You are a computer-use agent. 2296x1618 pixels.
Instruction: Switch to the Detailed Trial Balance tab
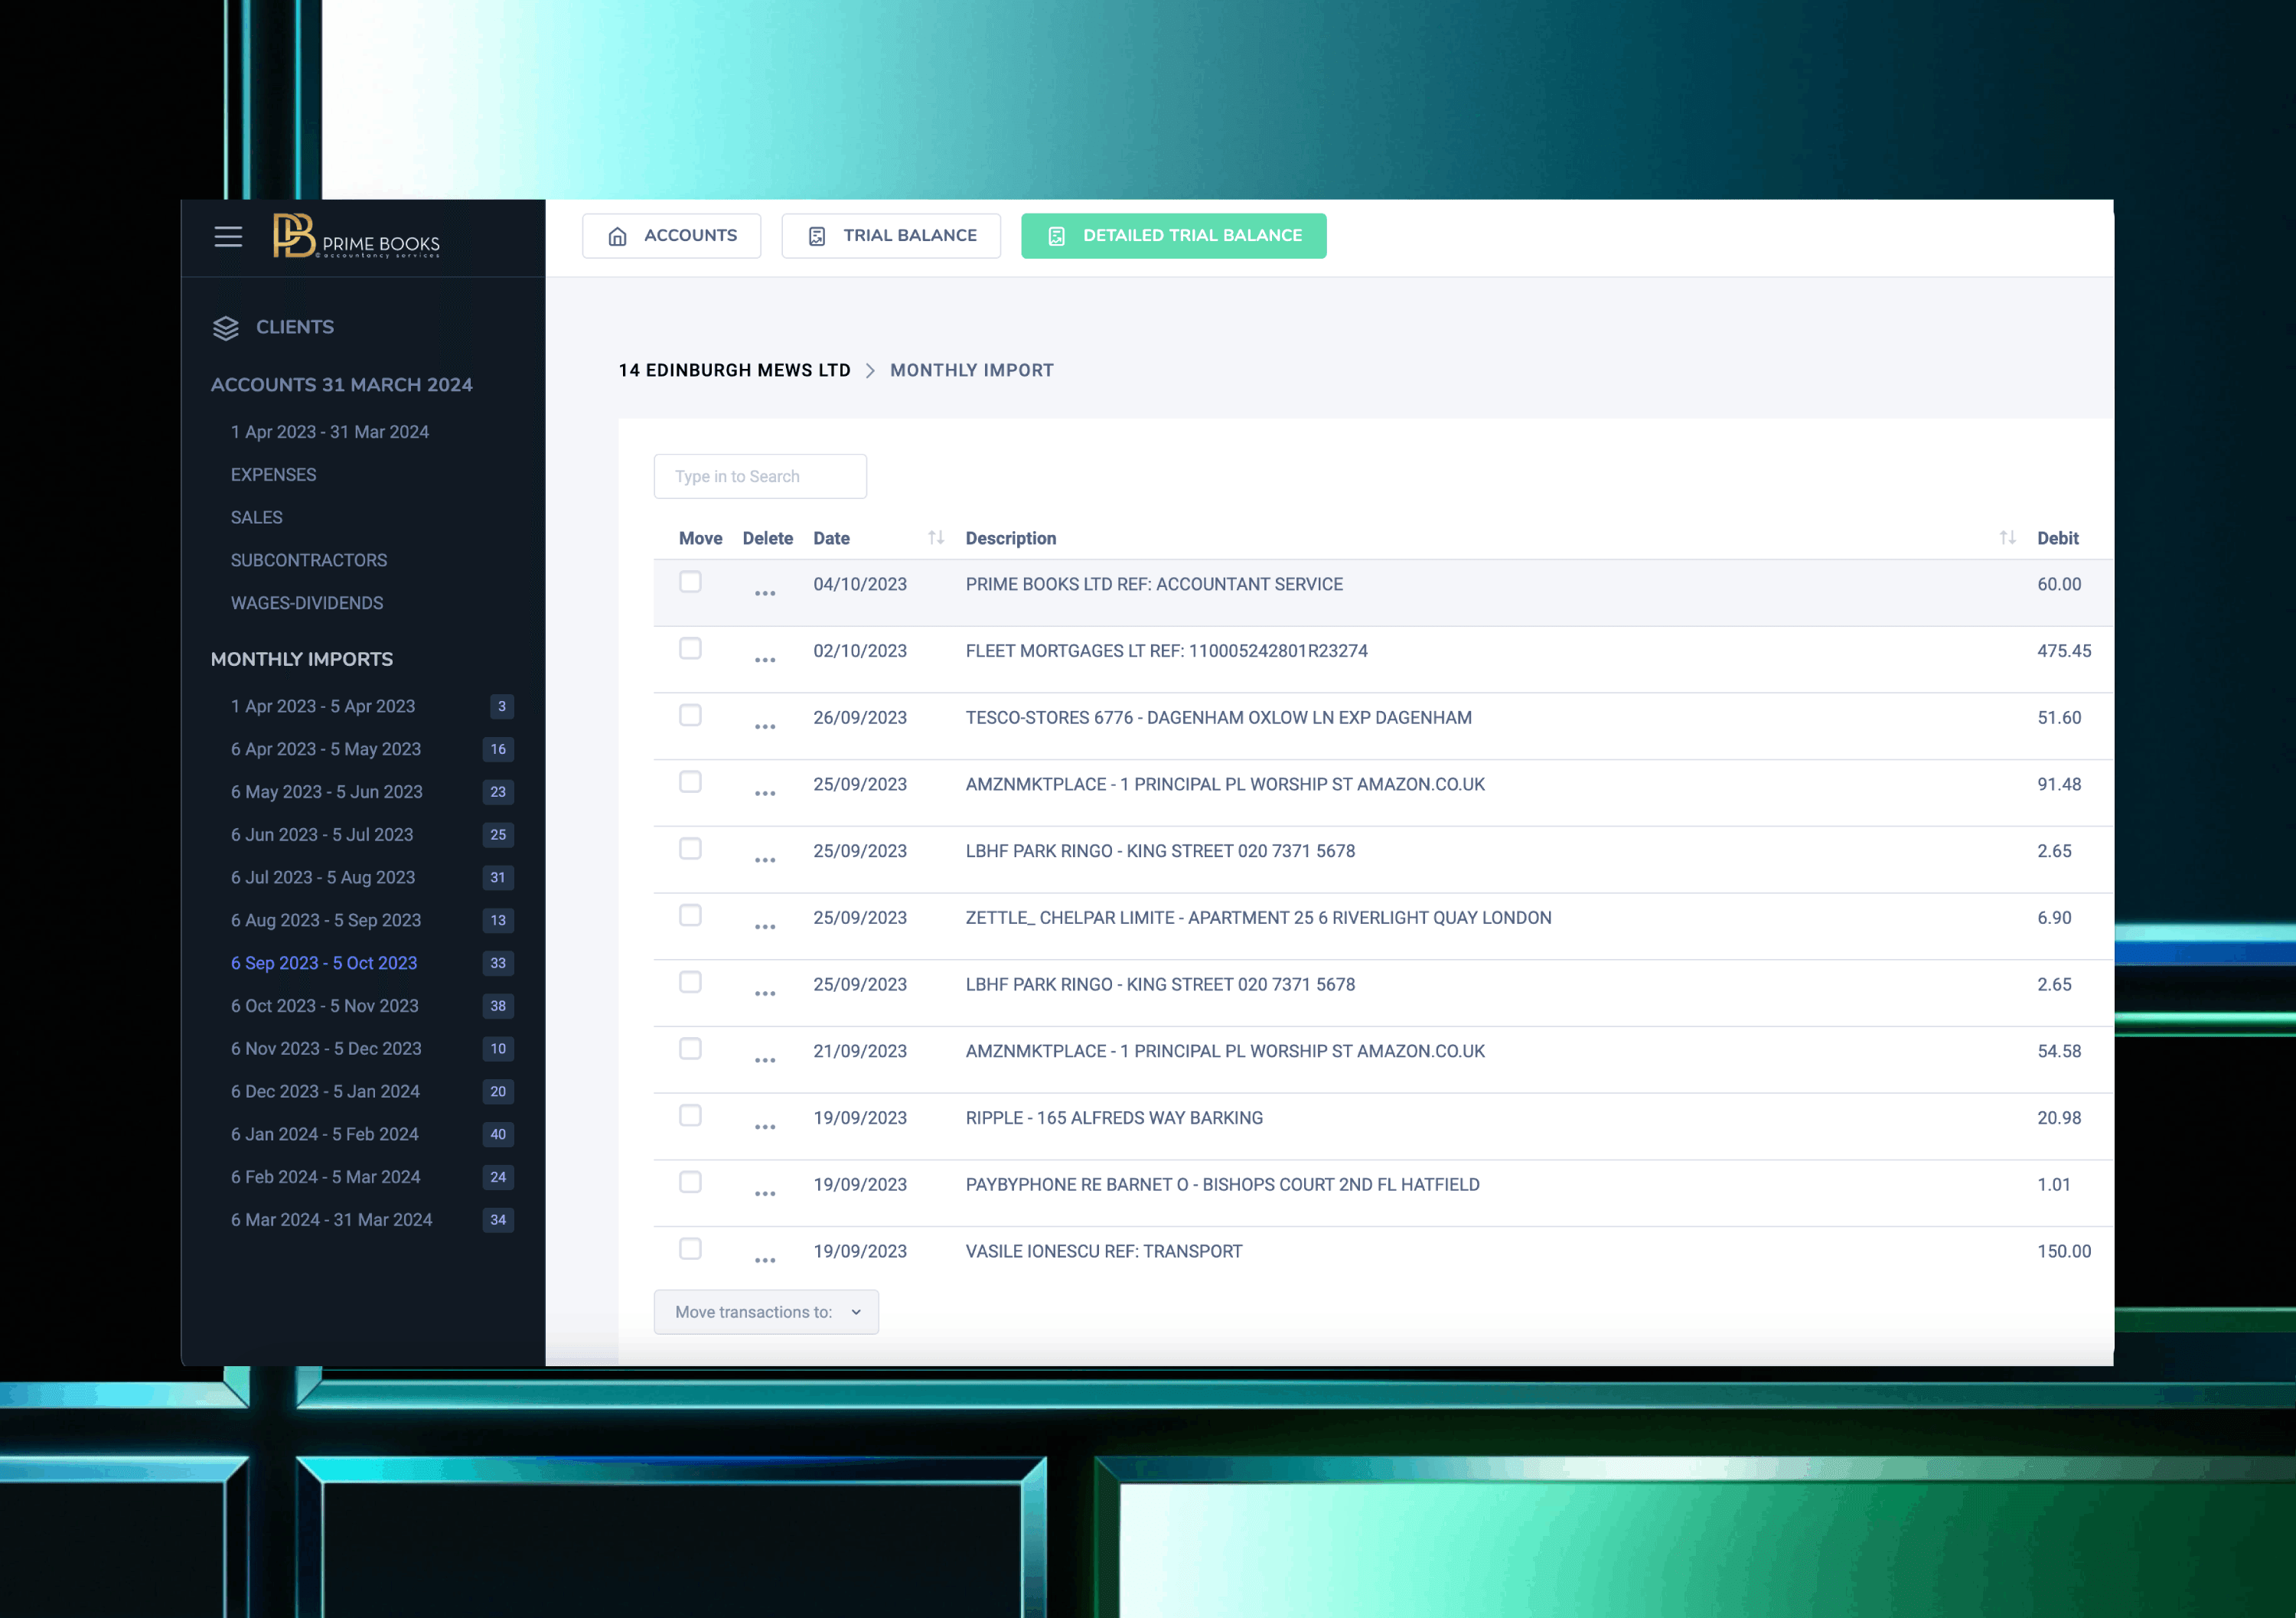1174,236
